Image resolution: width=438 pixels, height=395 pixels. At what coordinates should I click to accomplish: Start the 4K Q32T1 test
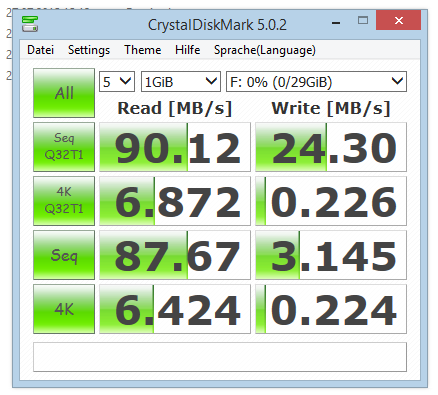tap(64, 201)
